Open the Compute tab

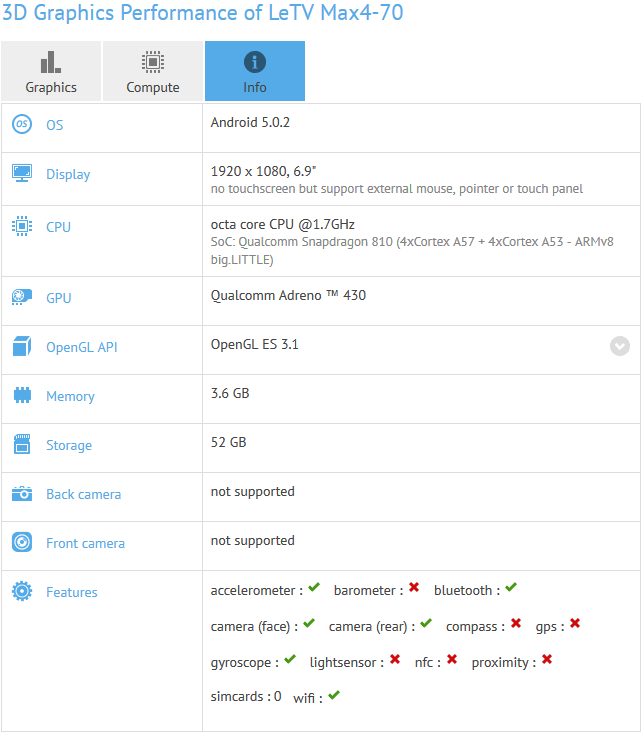click(153, 71)
